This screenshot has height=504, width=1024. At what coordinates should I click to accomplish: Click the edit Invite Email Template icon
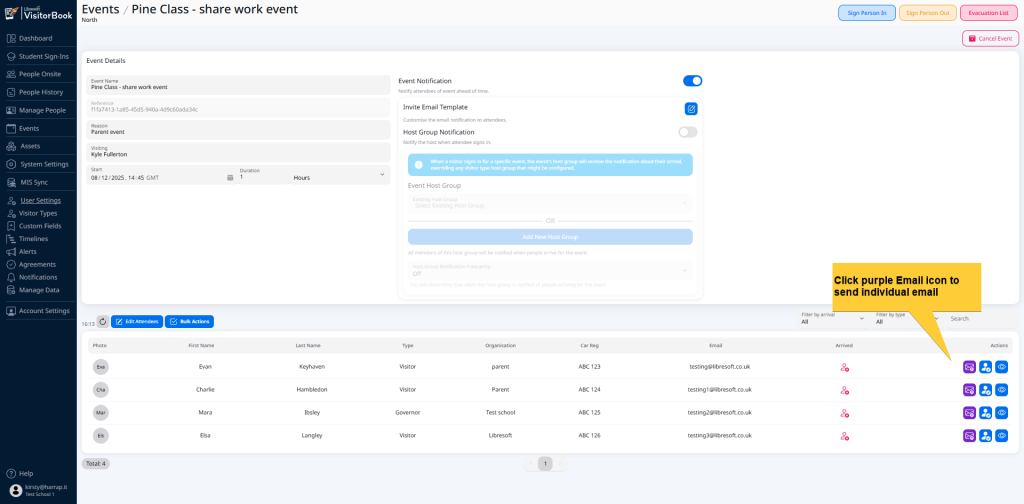691,109
